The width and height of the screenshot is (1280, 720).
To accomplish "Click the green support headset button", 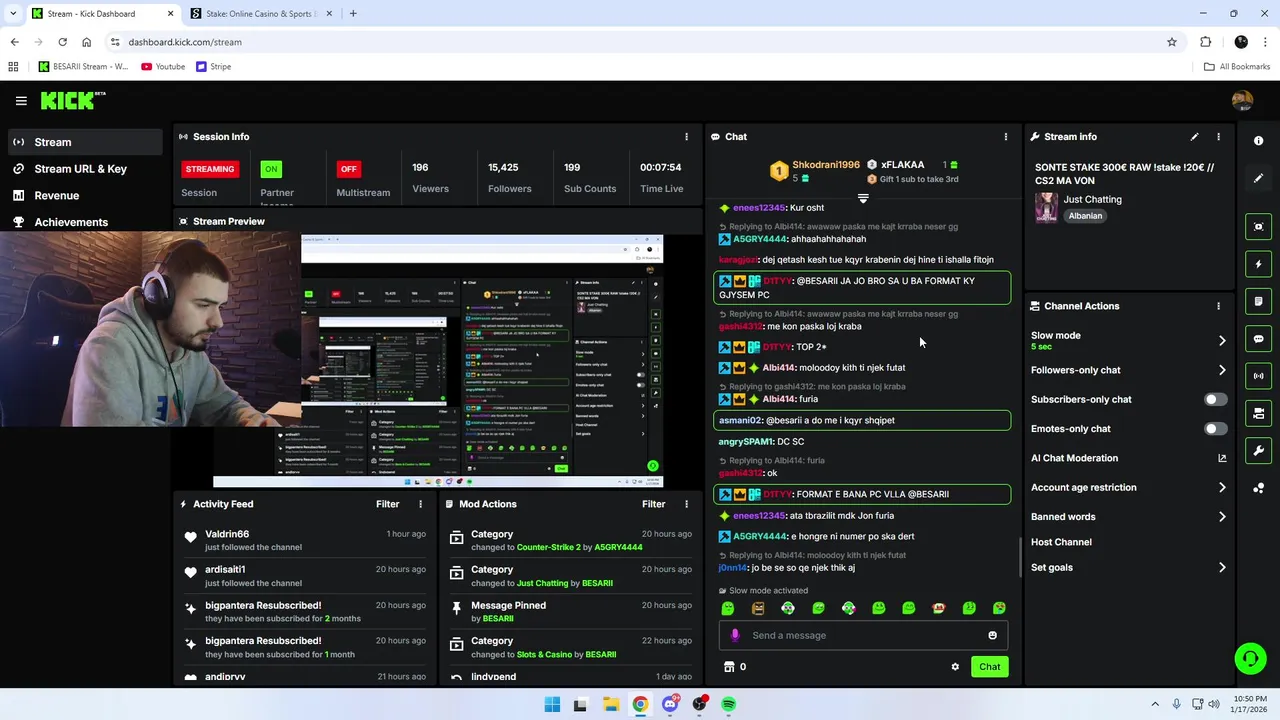I will click(x=1250, y=658).
